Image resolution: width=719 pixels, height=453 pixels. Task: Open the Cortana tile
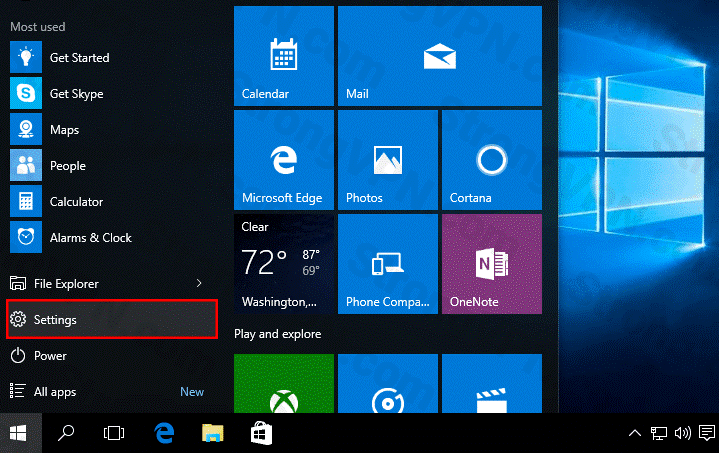click(x=492, y=160)
